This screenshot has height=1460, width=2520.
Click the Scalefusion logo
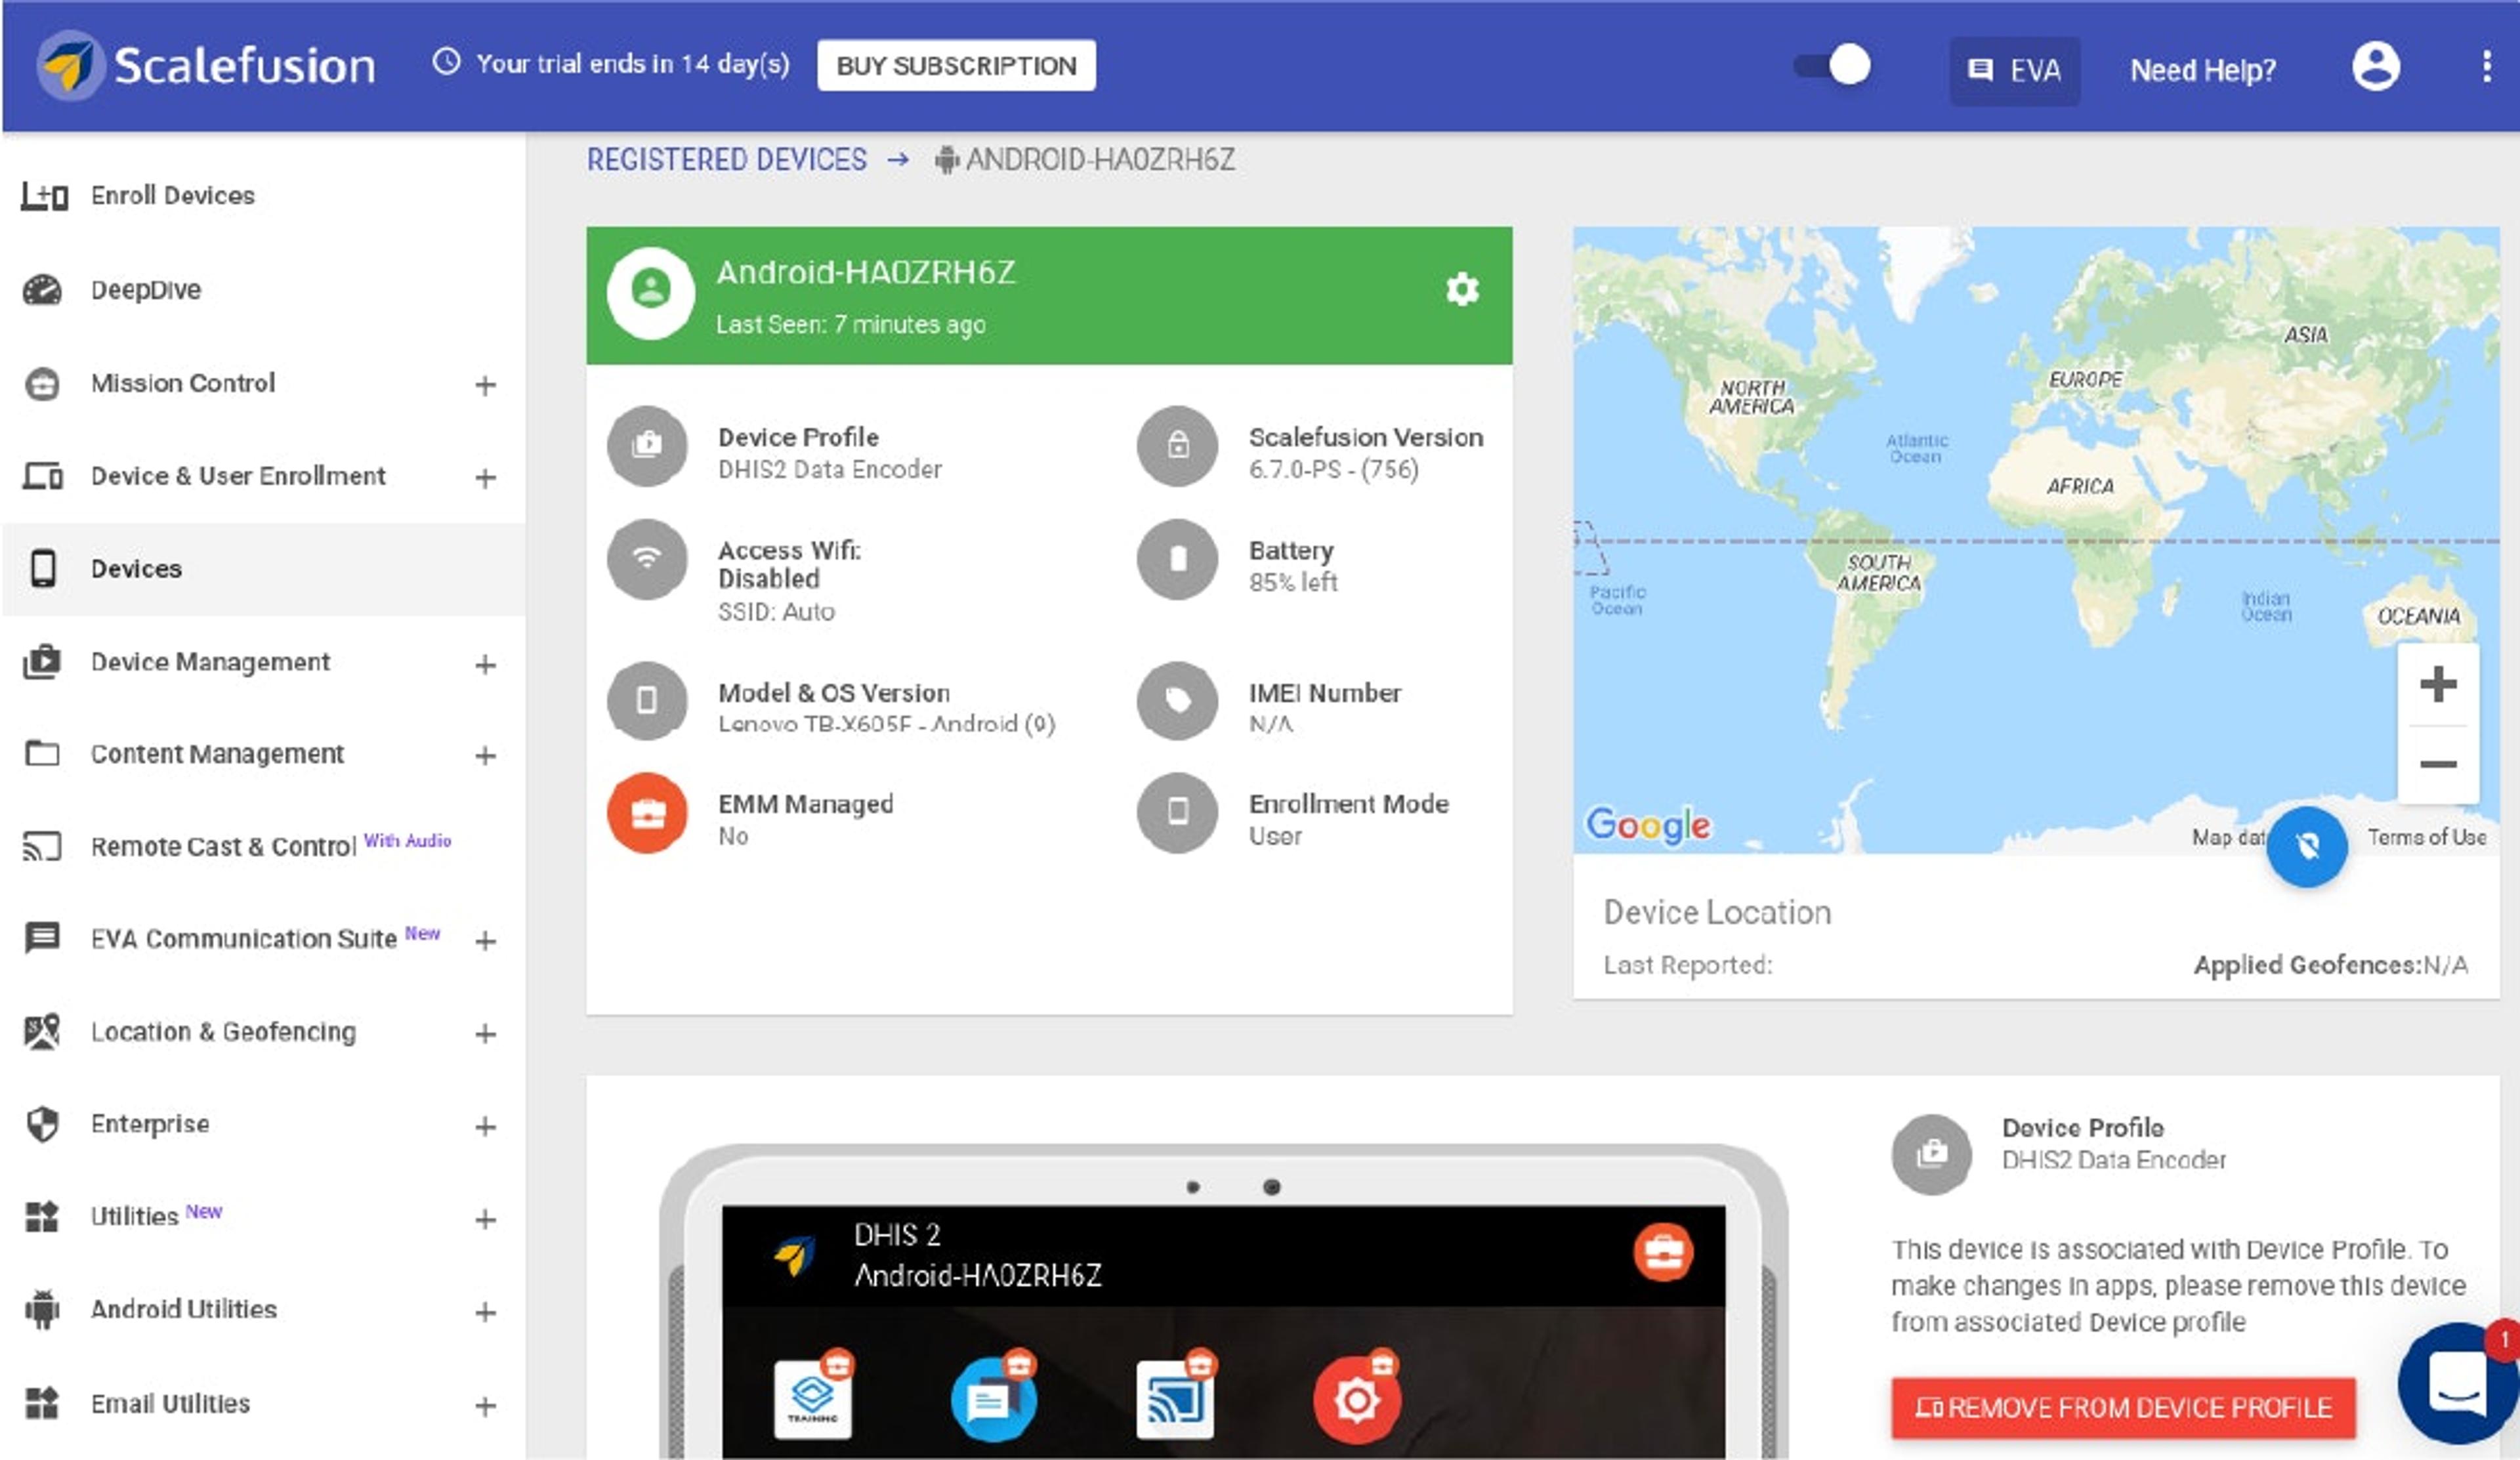(x=206, y=66)
